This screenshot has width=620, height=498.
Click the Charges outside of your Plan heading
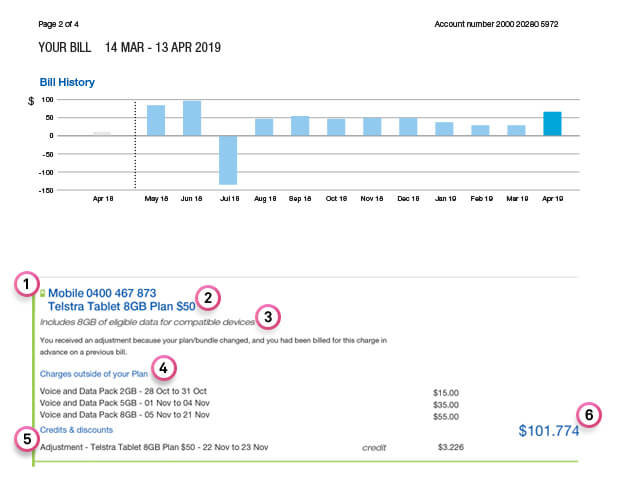tap(93, 373)
